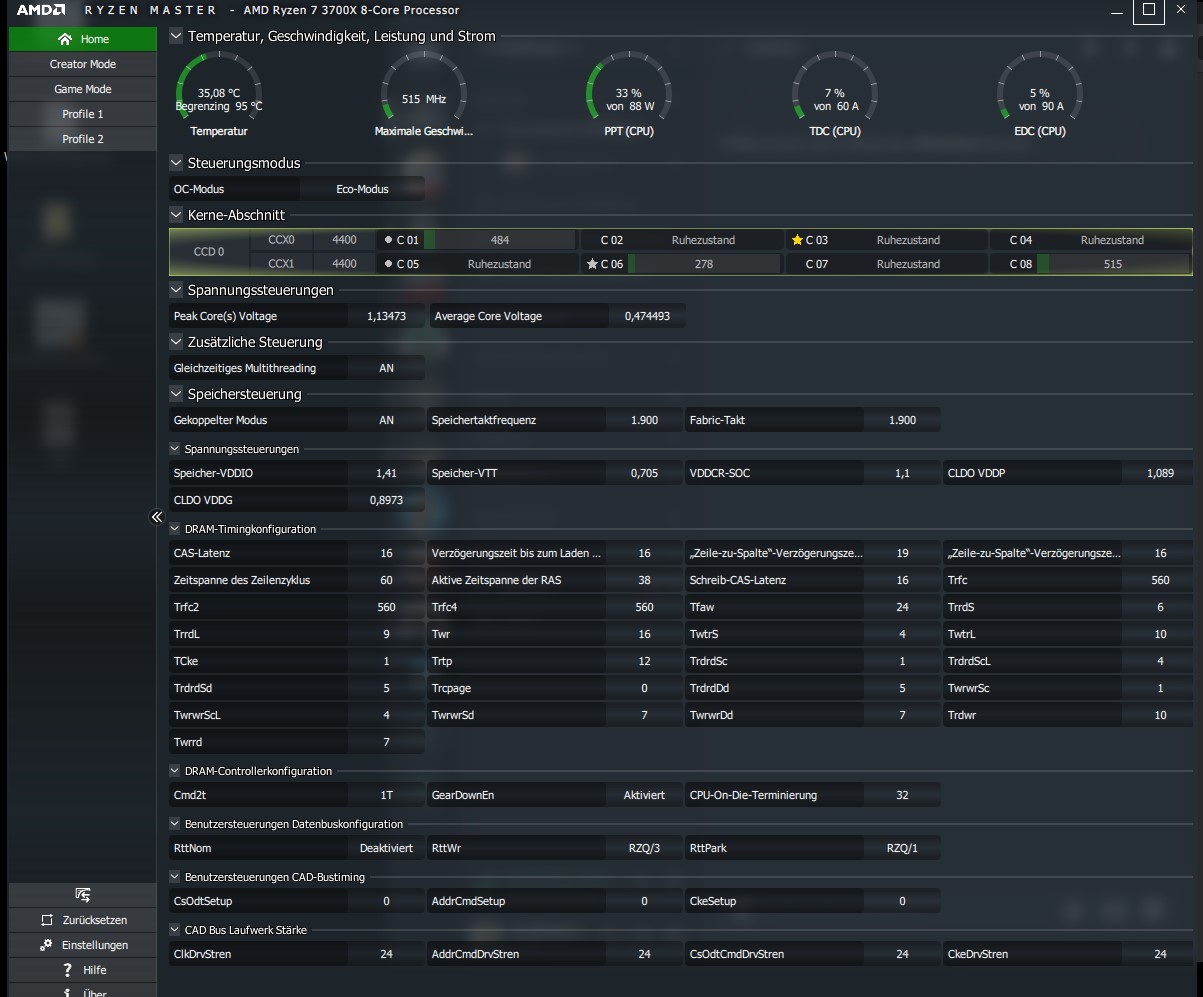
Task: Collapse the main Spannungssteuerungen section
Action: [x=177, y=290]
